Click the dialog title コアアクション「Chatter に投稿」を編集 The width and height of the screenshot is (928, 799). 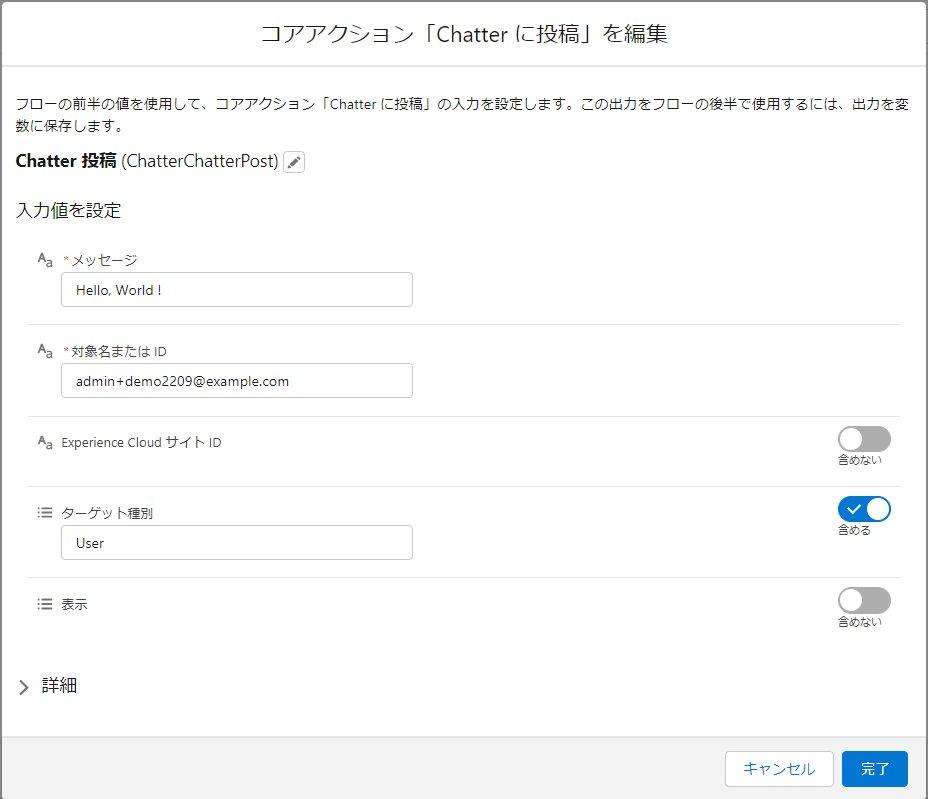(x=464, y=34)
